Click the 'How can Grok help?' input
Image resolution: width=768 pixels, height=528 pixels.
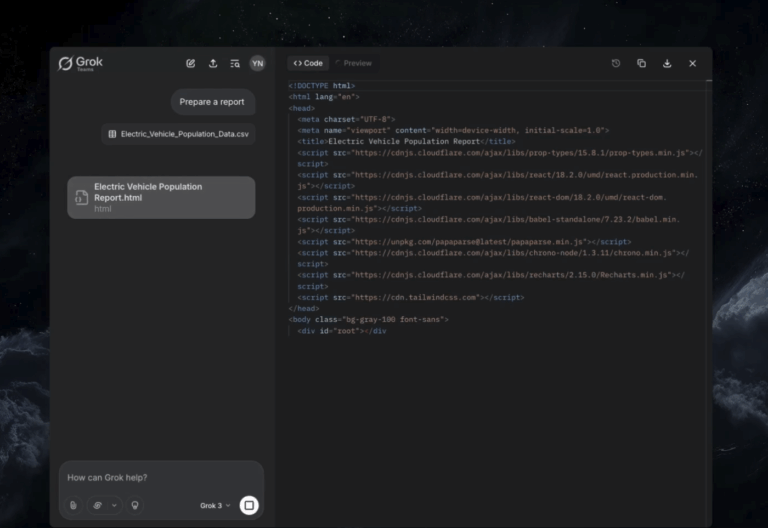[161, 478]
